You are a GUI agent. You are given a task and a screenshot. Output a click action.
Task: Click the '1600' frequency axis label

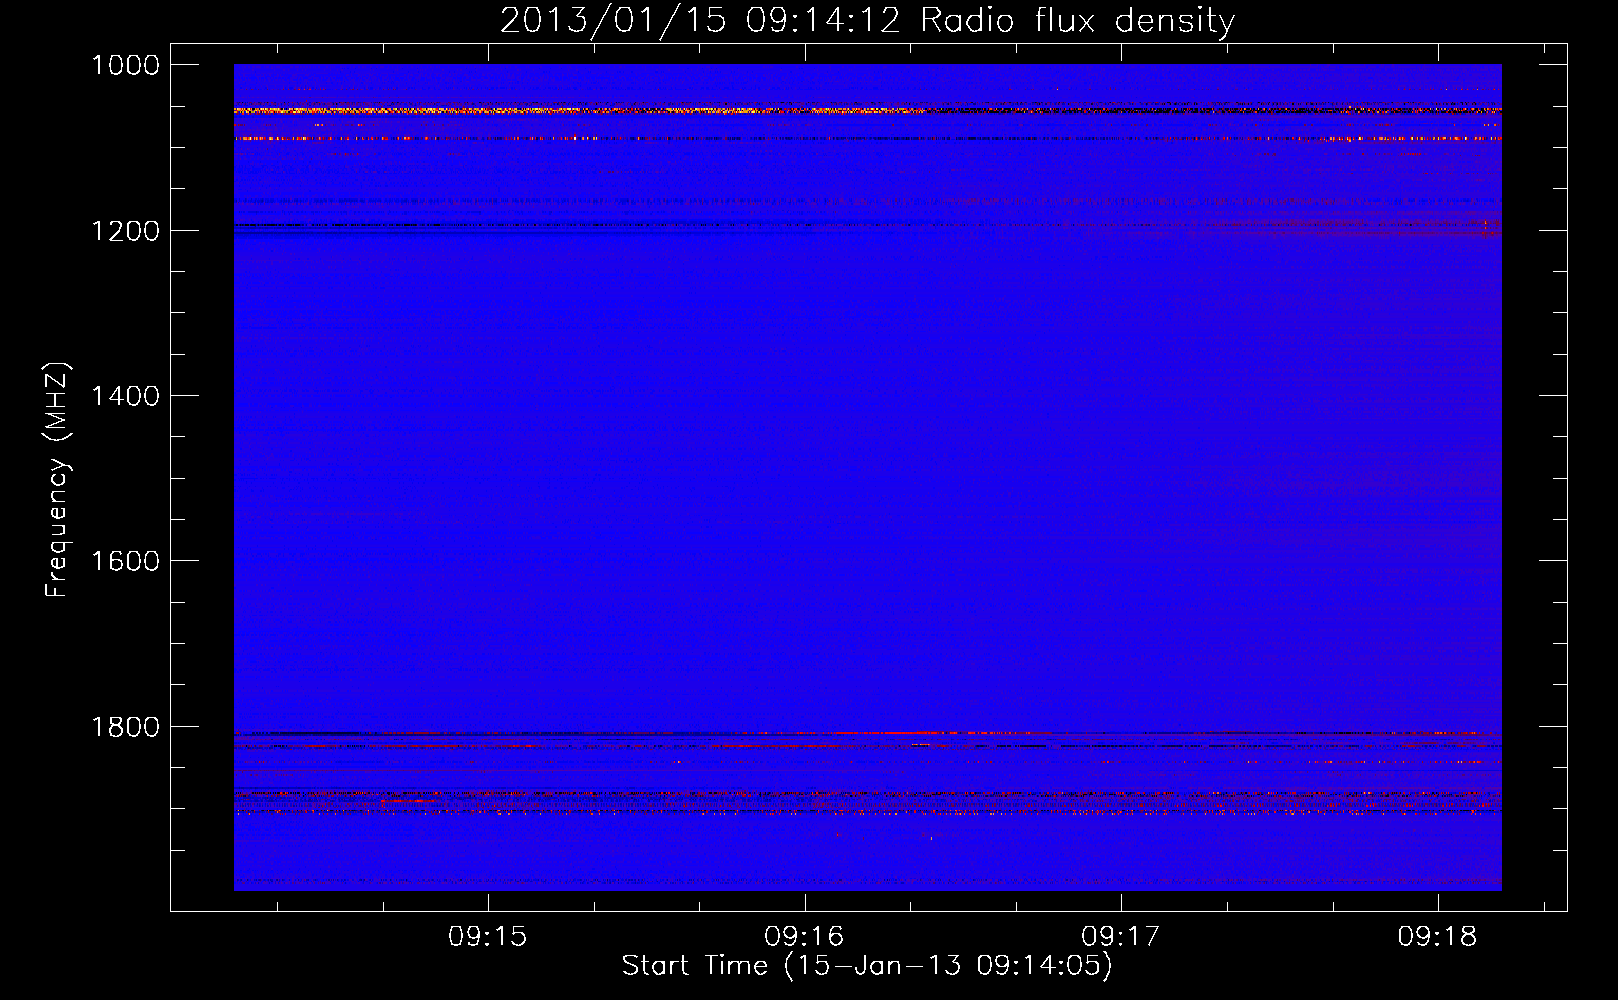pyautogui.click(x=125, y=561)
